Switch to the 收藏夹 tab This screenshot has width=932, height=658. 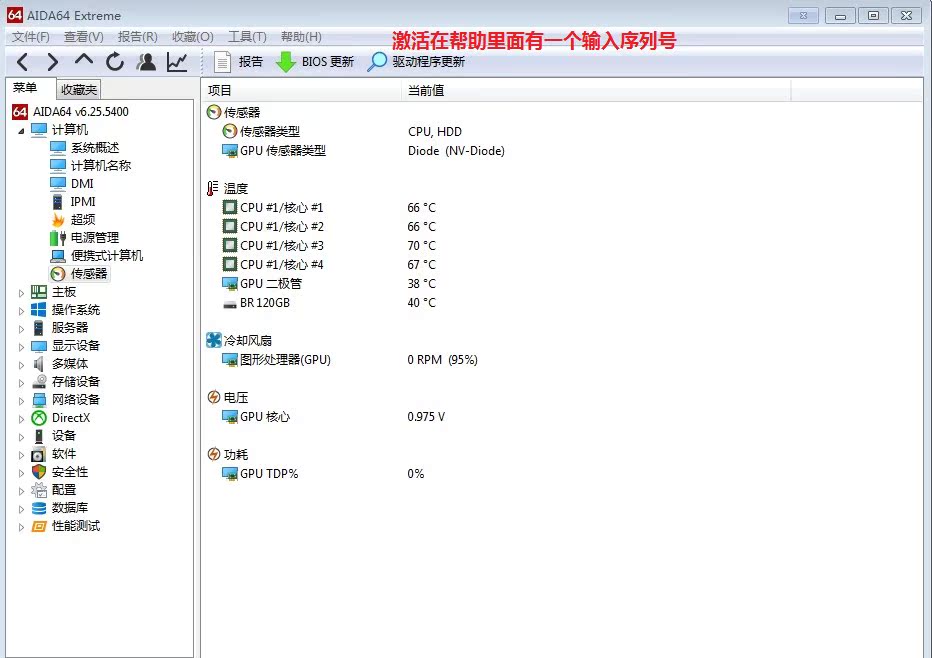click(x=78, y=89)
